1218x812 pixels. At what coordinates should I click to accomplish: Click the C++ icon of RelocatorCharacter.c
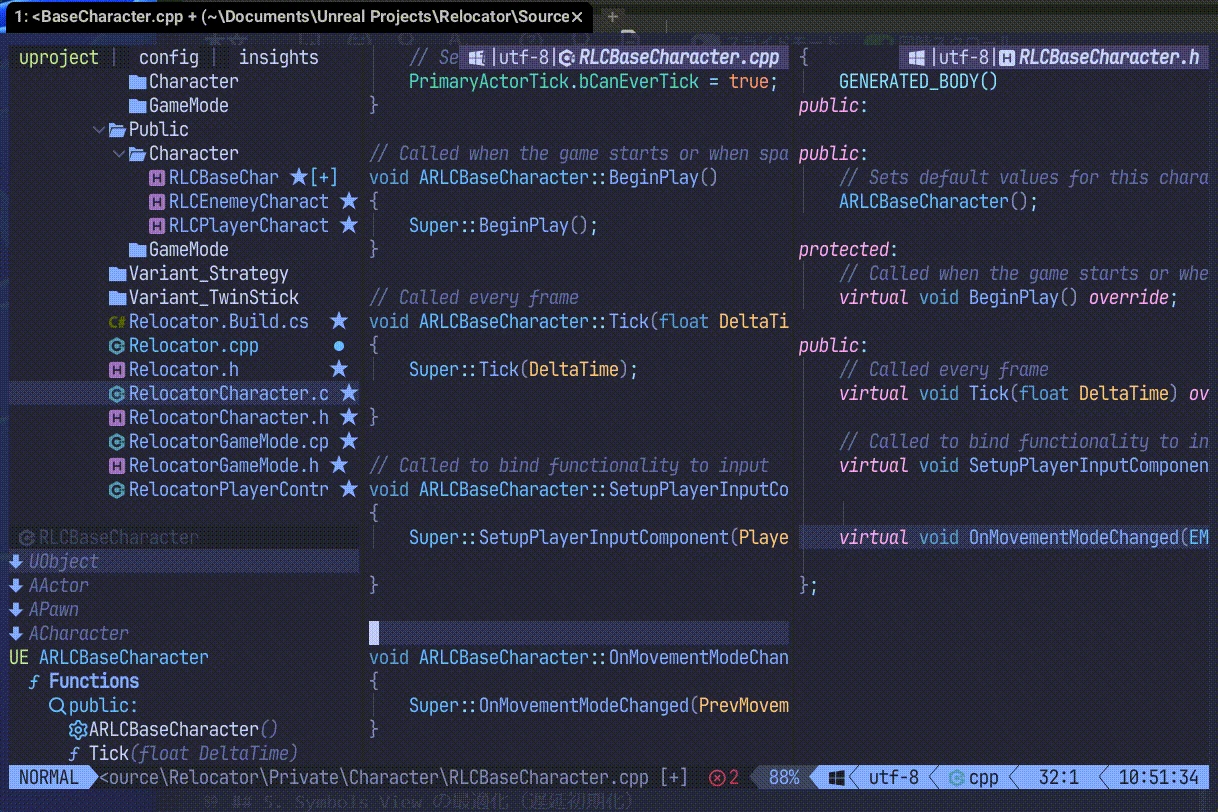tap(117, 393)
